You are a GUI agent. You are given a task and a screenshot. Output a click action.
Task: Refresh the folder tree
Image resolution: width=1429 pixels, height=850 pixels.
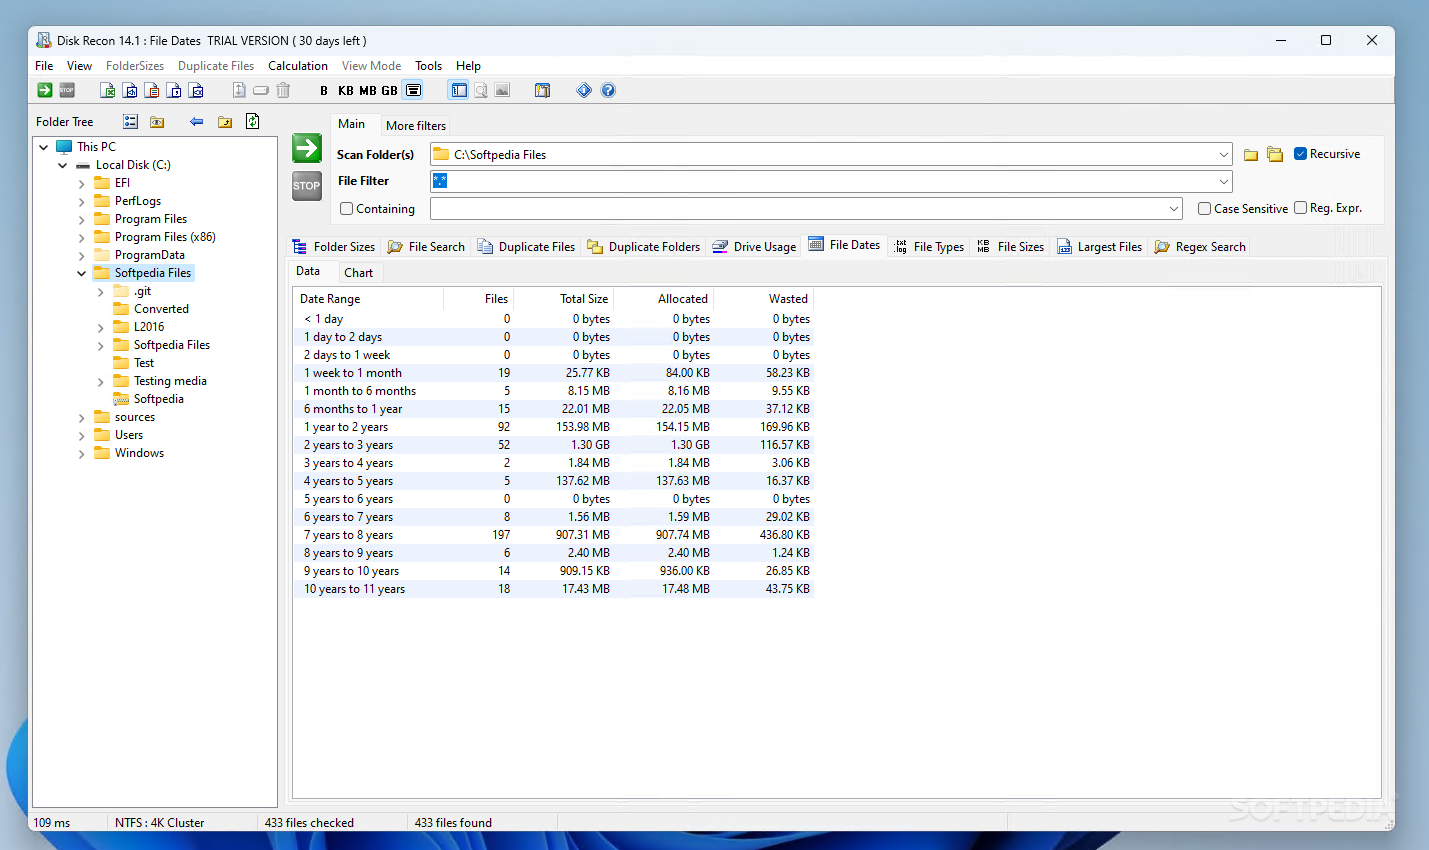tap(252, 121)
